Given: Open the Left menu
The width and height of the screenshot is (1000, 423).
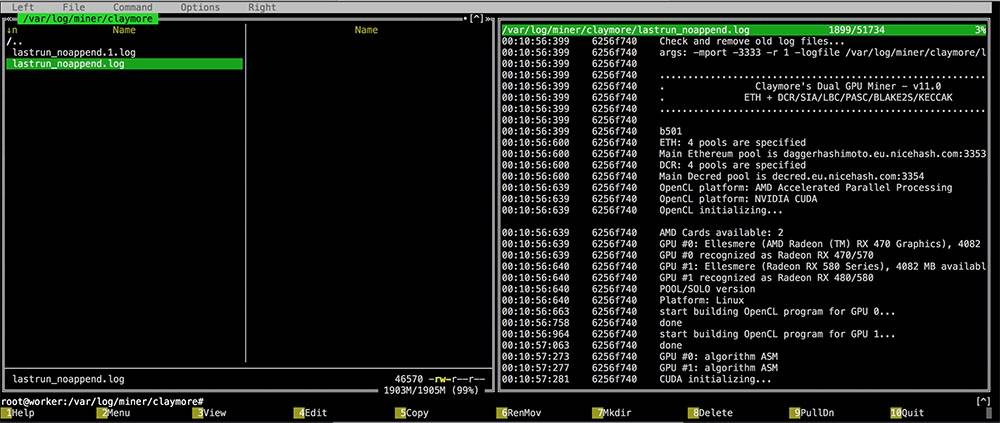Looking at the screenshot, I should tap(23, 7).
